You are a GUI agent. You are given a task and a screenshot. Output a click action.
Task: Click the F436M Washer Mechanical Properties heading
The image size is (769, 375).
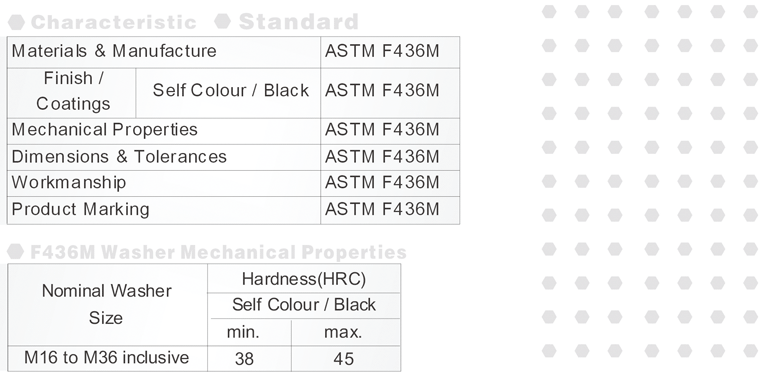click(x=218, y=252)
